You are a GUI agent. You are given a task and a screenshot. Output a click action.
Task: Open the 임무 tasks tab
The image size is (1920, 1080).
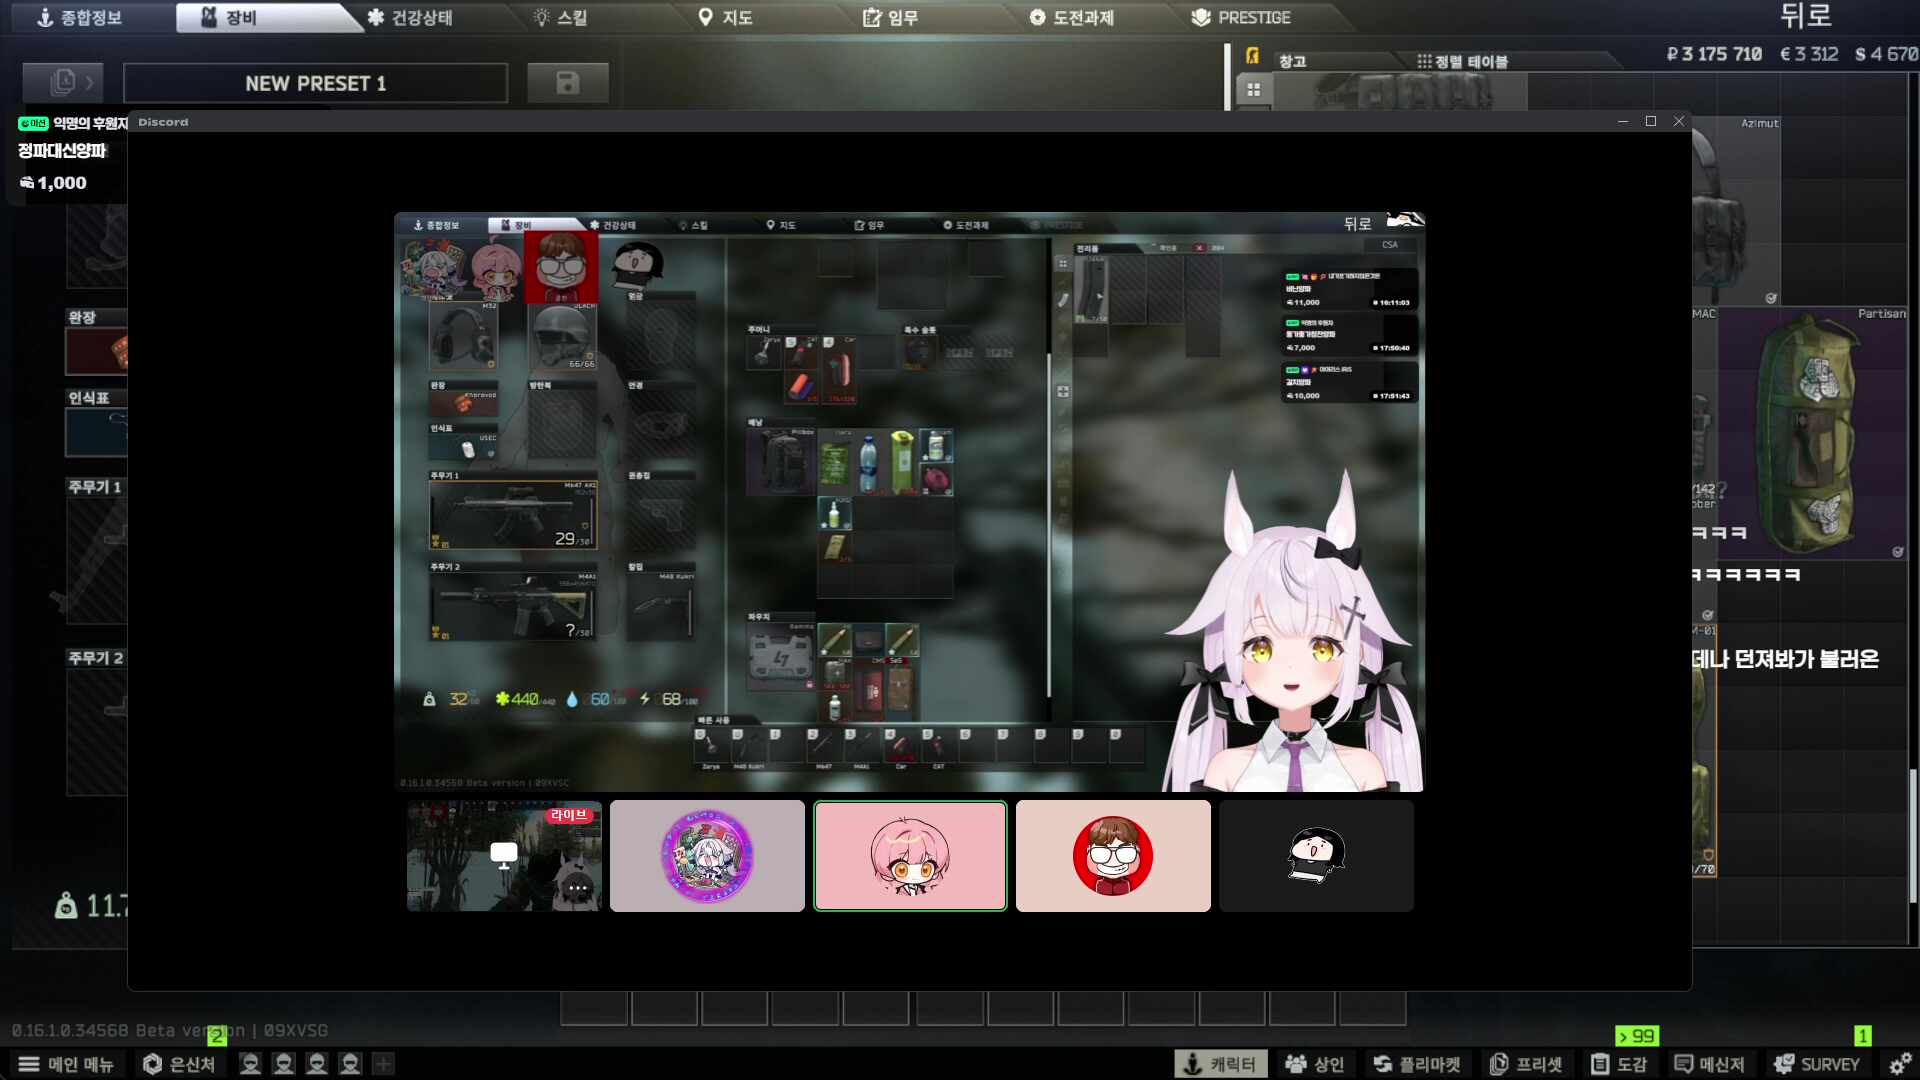890,17
